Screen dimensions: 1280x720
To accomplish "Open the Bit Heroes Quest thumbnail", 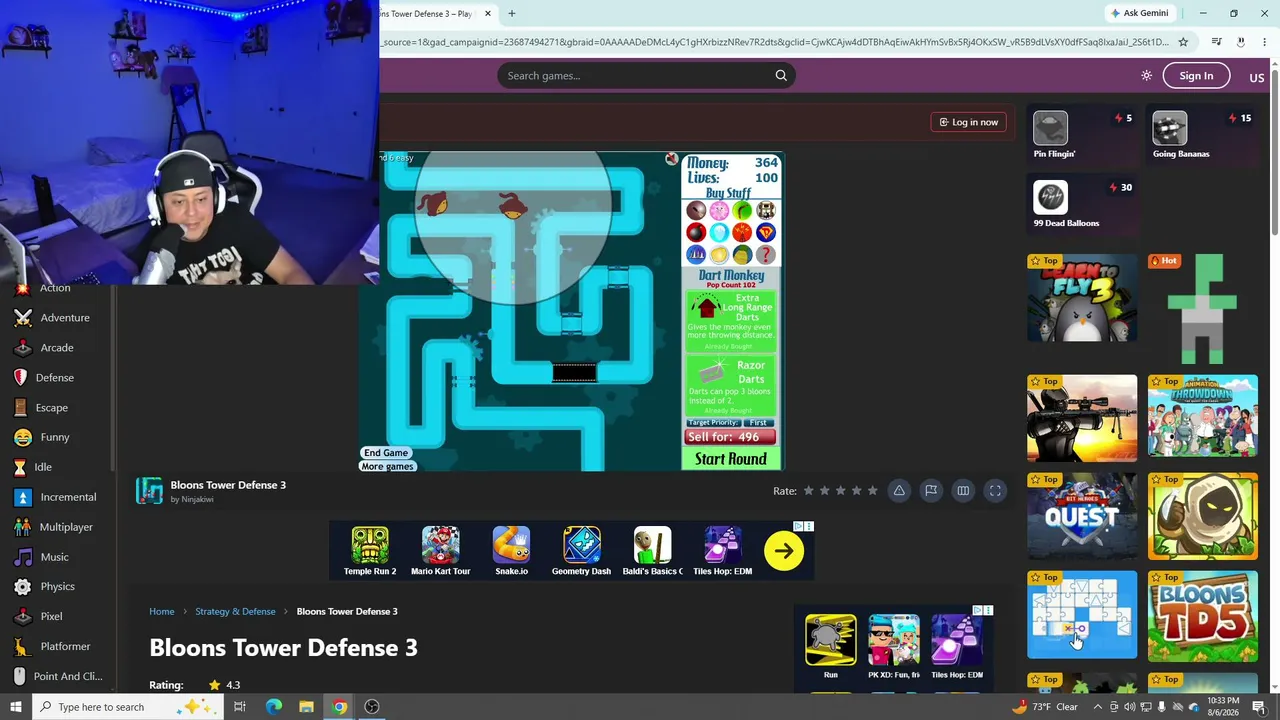I will (x=1082, y=516).
